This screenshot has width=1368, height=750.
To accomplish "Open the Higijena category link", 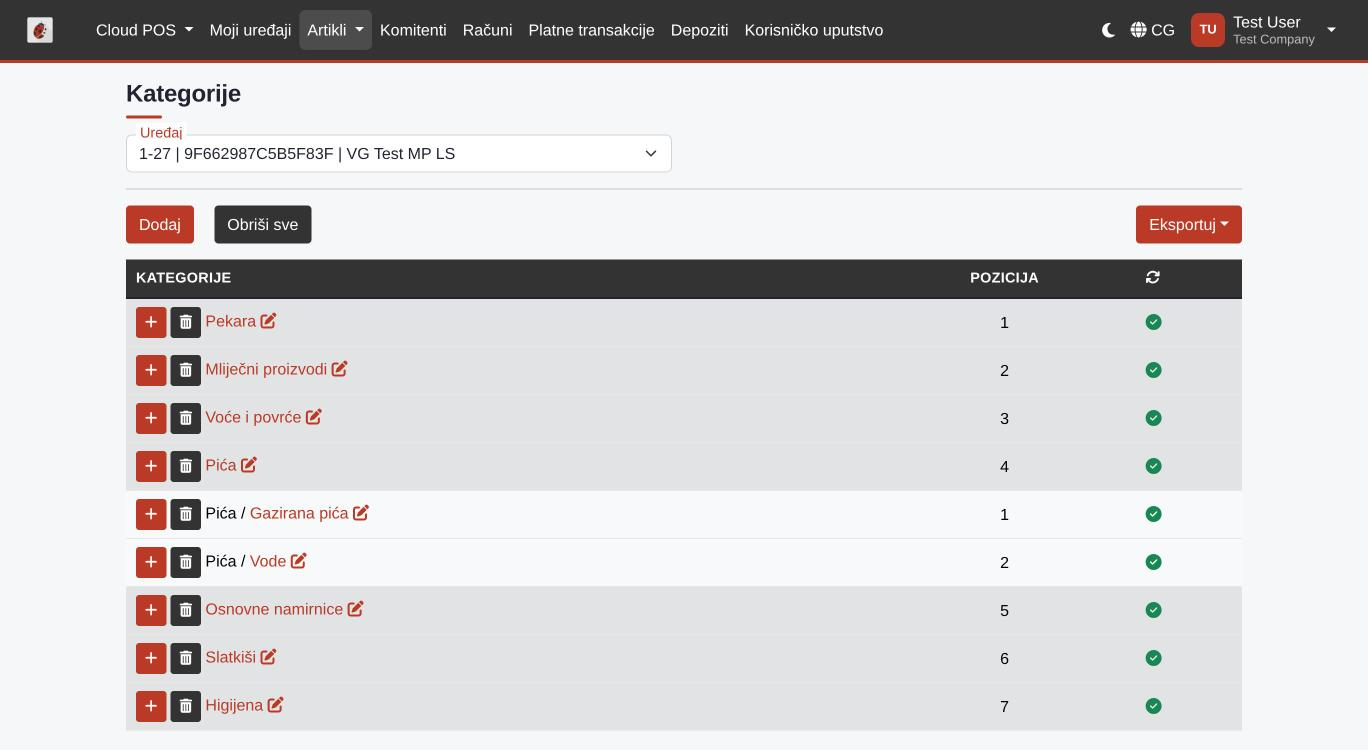I will (x=234, y=705).
